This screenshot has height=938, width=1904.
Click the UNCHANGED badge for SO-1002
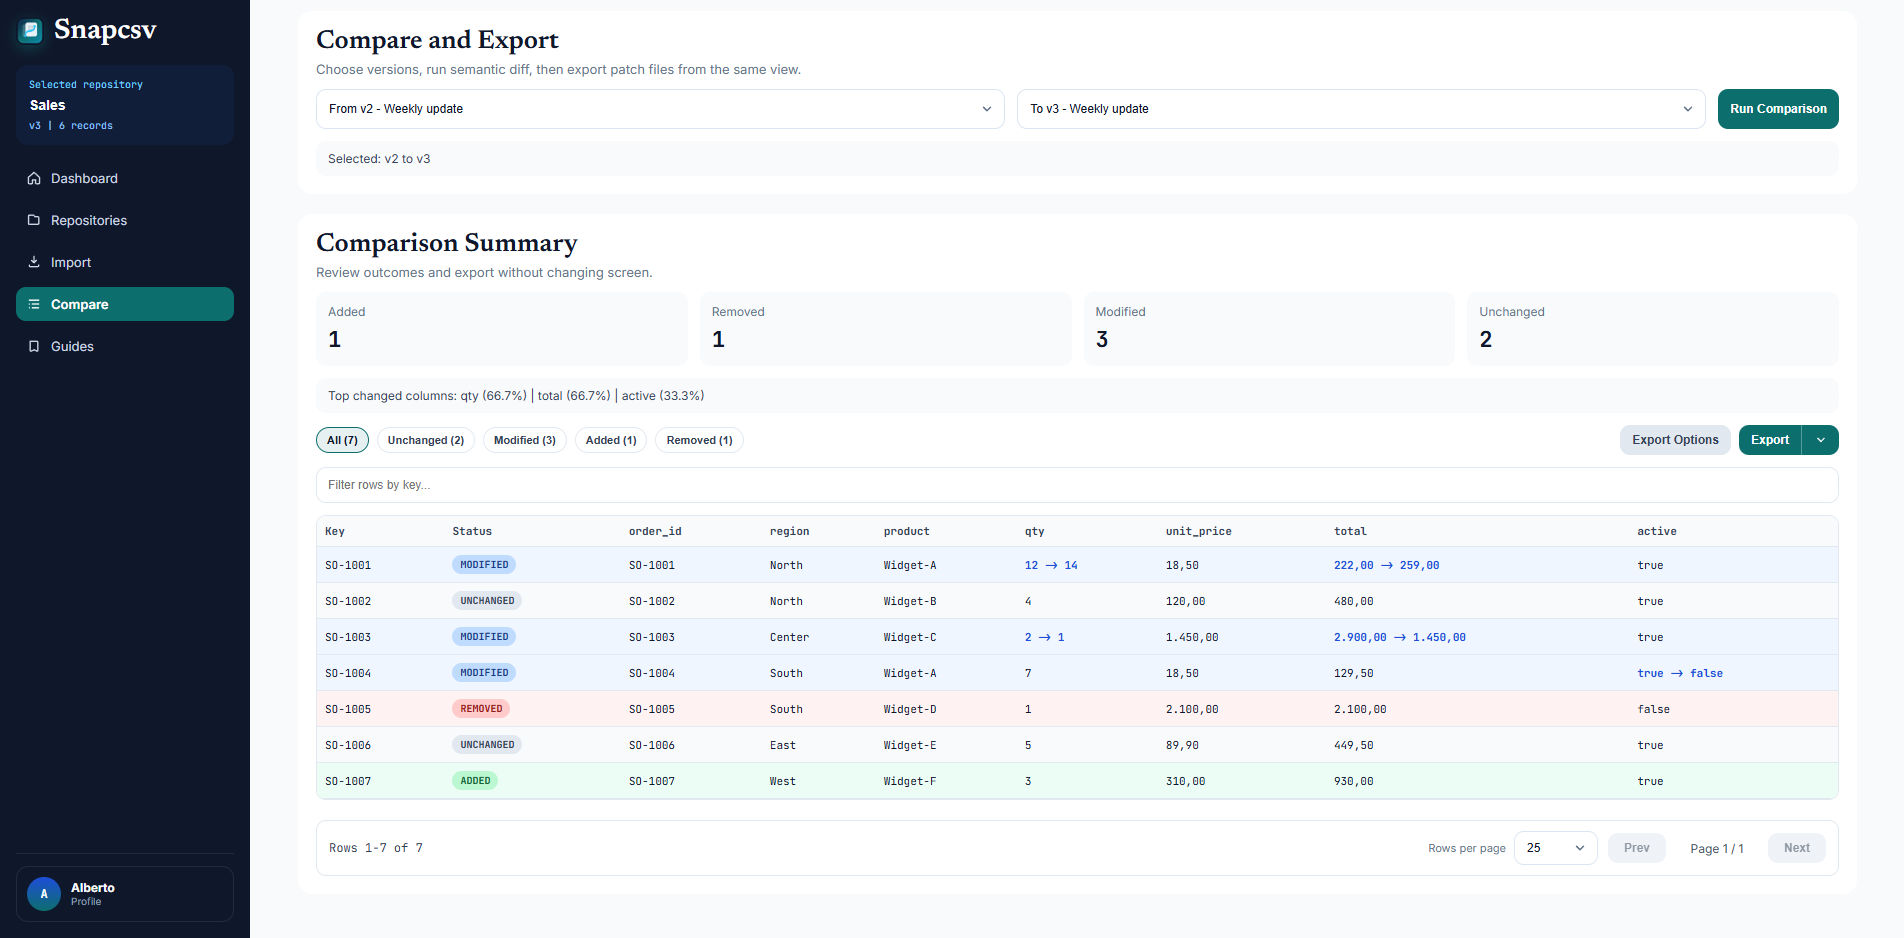[x=487, y=601]
